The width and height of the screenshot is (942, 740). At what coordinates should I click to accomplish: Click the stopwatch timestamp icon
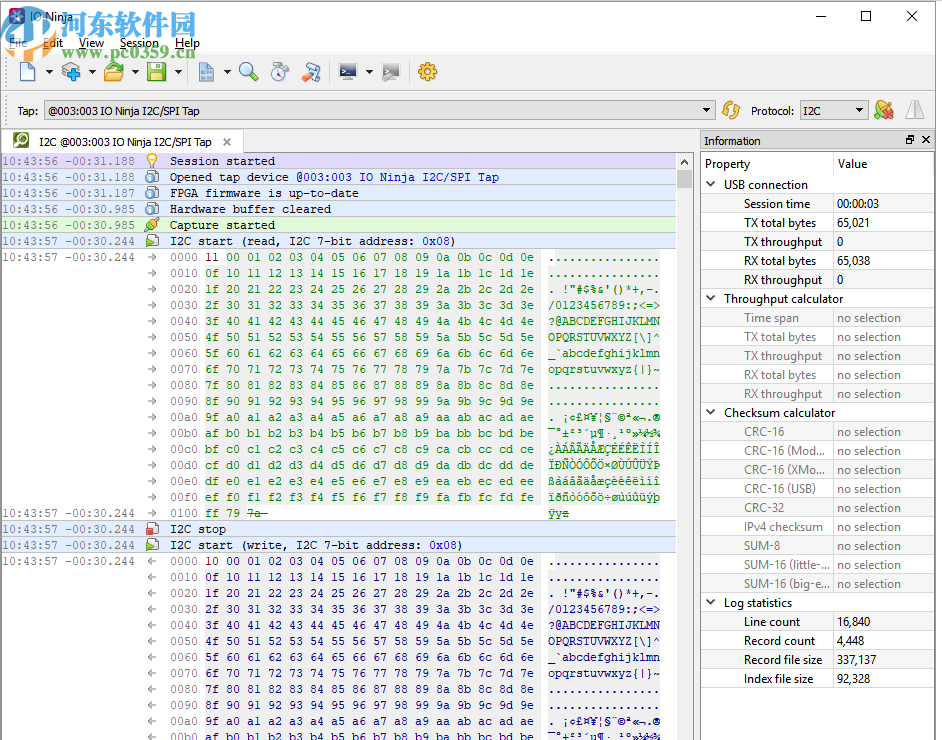click(280, 71)
